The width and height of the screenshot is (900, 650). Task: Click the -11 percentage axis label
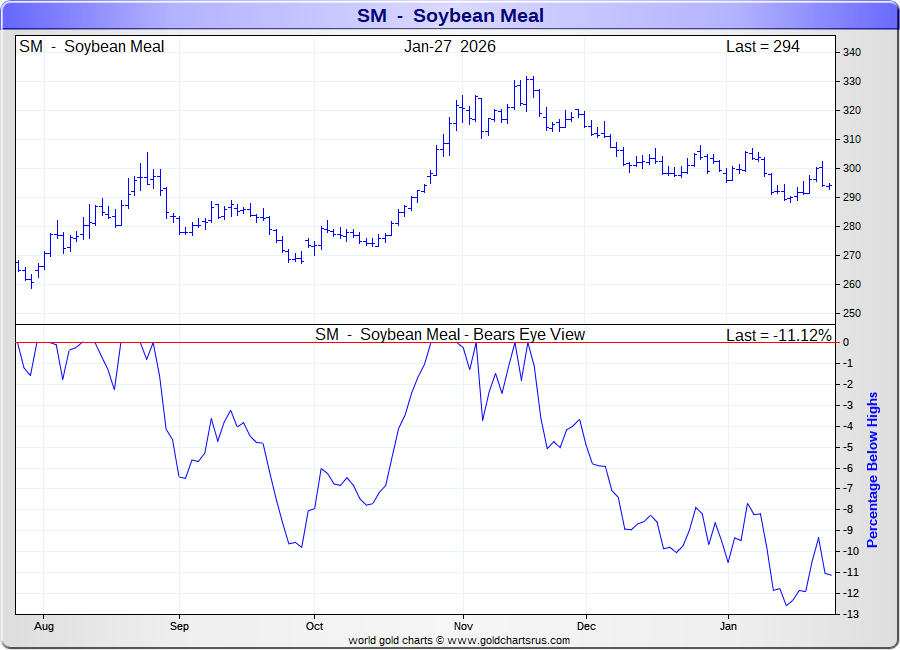pyautogui.click(x=850, y=572)
